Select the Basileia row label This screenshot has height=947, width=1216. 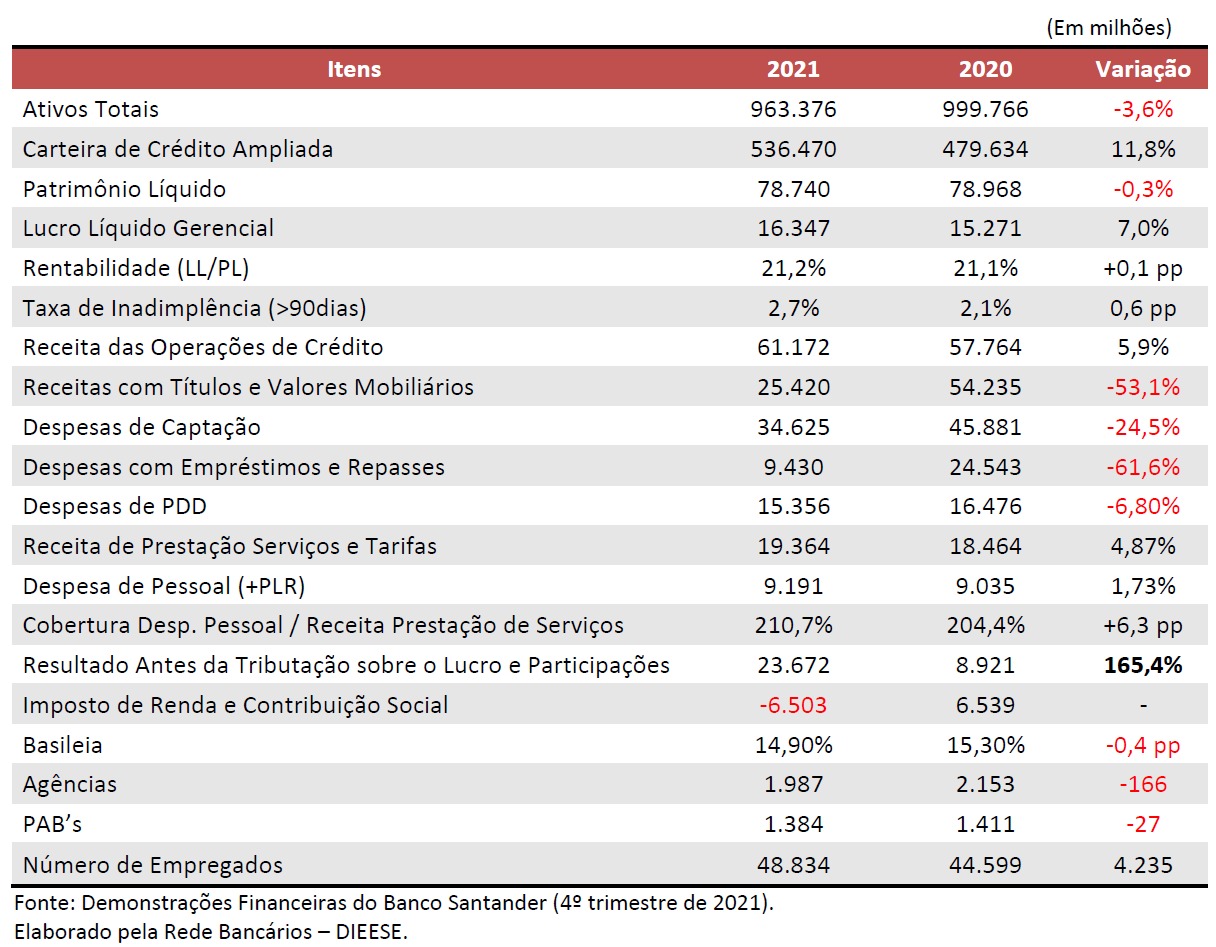click(x=63, y=745)
